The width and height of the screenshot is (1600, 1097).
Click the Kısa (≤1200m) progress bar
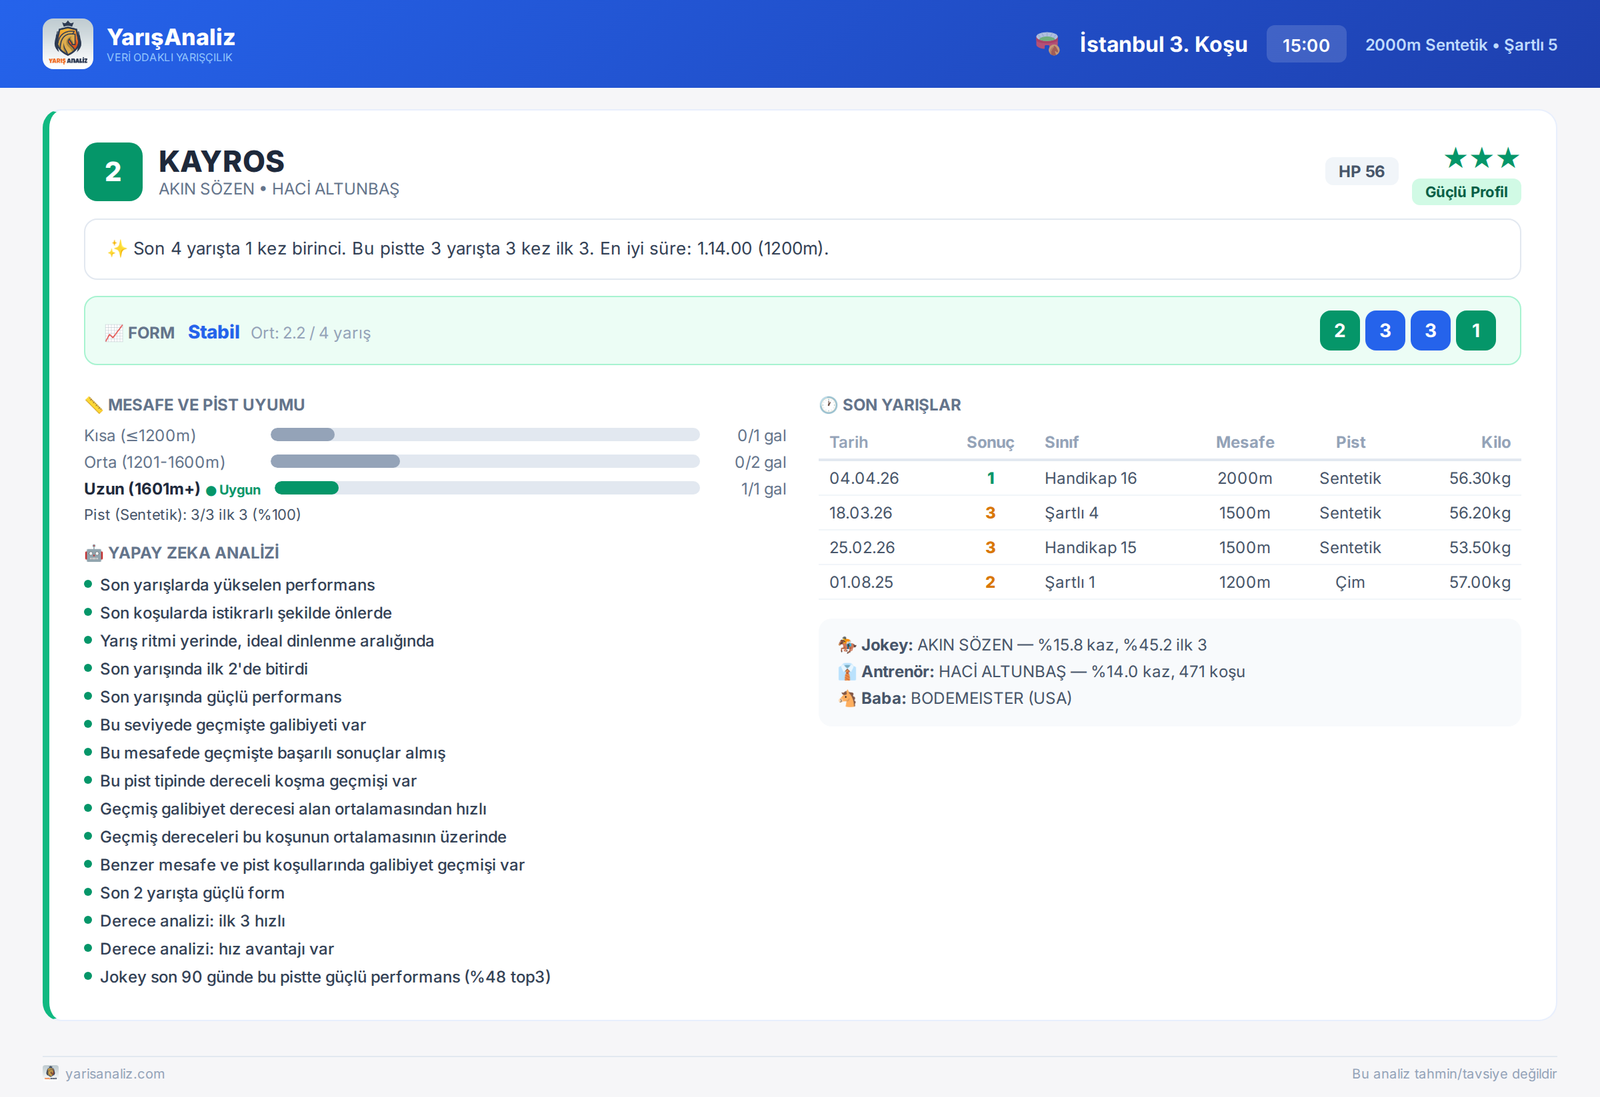coord(485,435)
